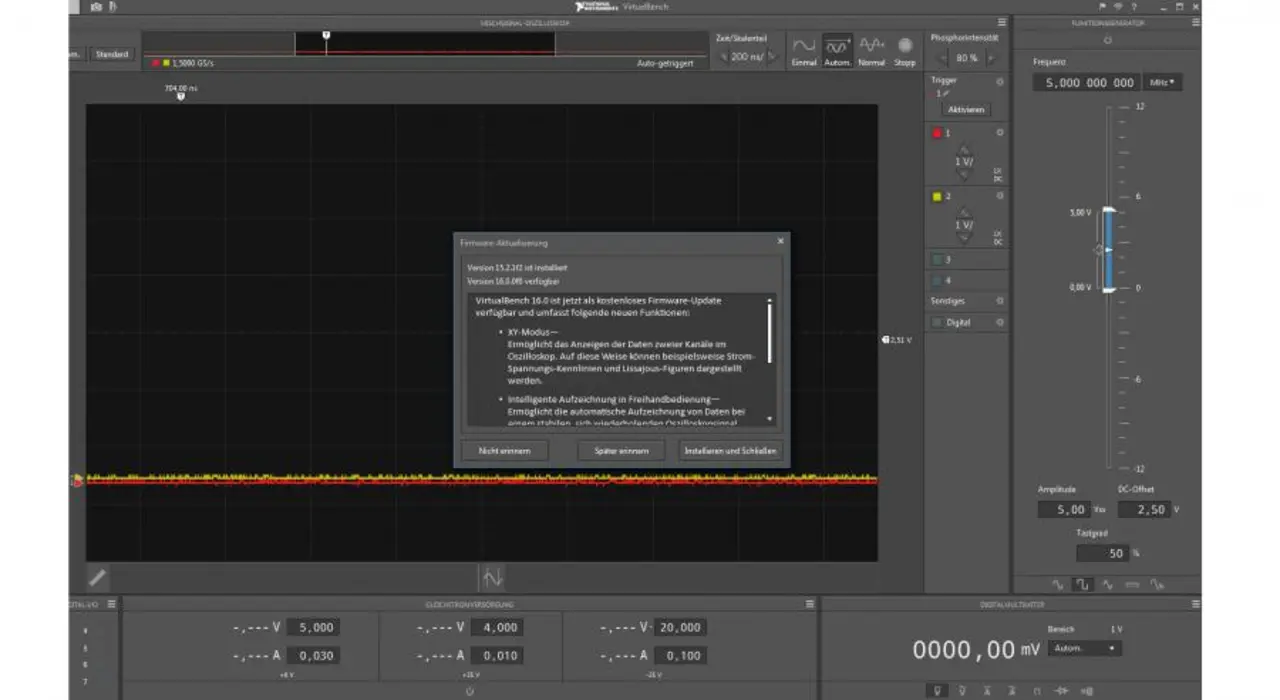Select DC current mode on multimeter
This screenshot has width=1280, height=700.
[987, 690]
